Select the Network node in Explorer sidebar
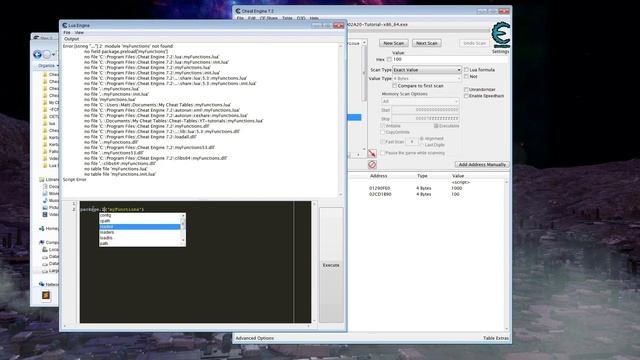The image size is (640, 360). coord(49,284)
